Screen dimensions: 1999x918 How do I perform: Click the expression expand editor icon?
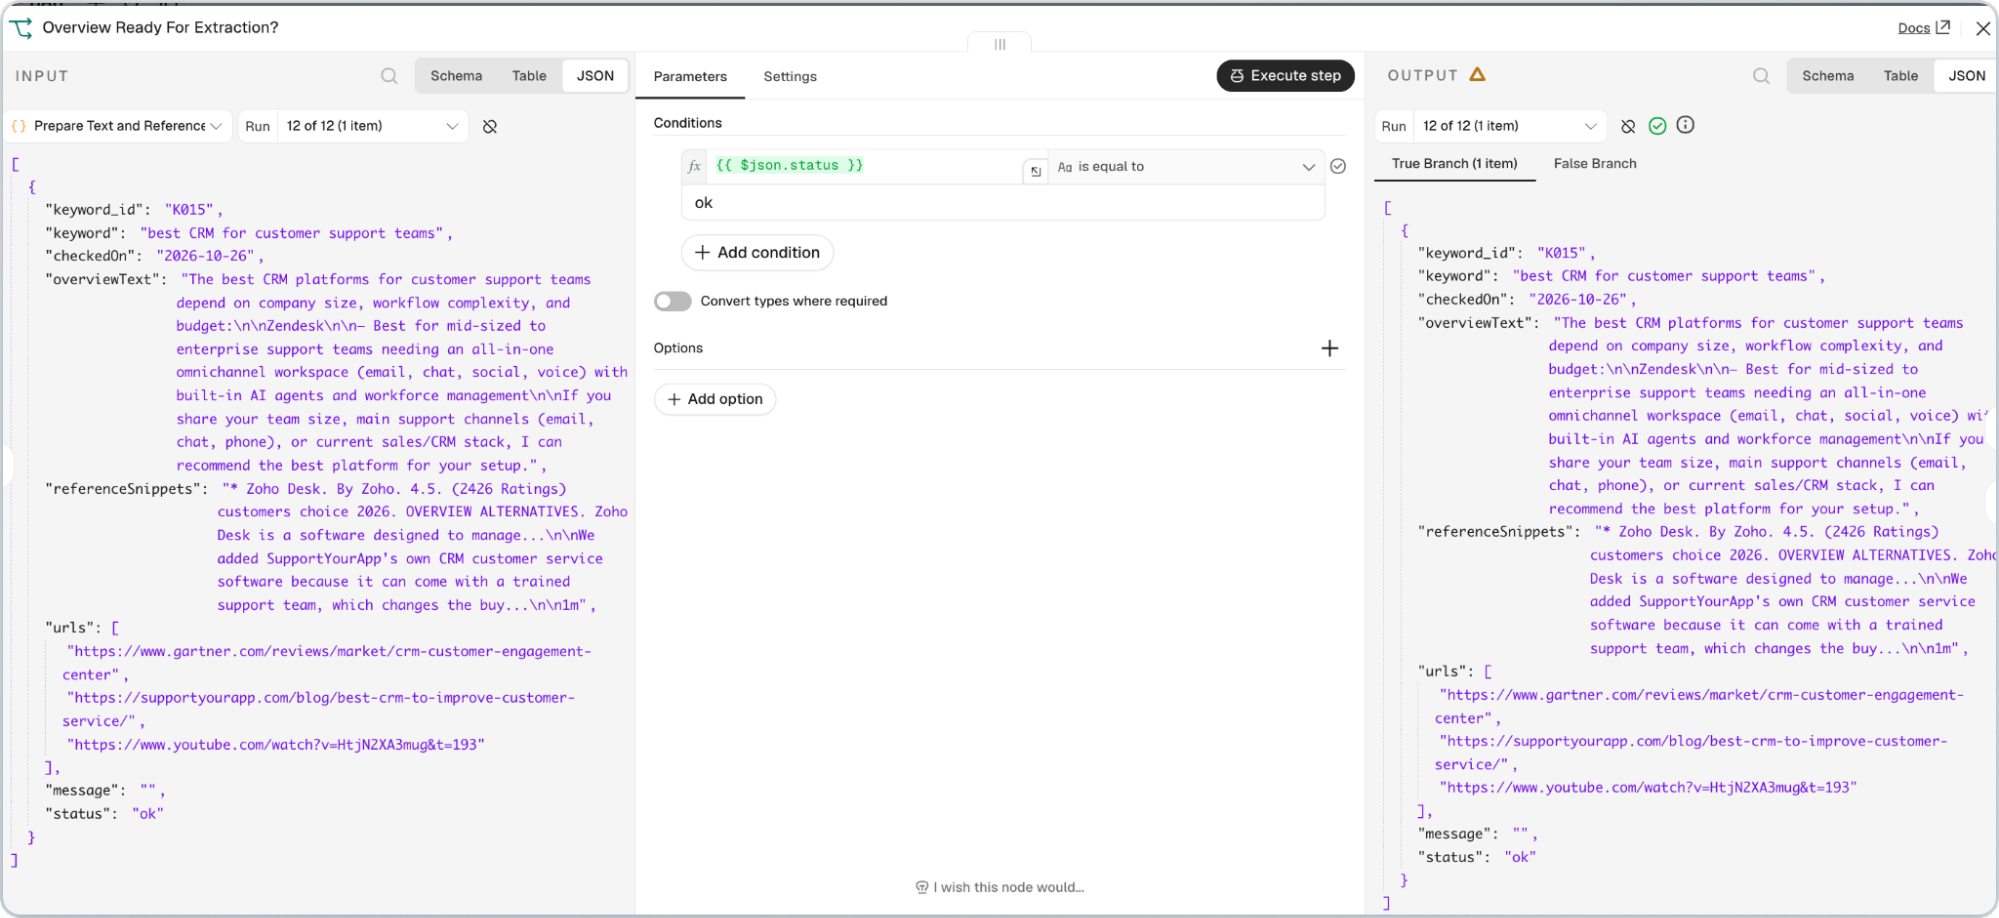pos(1035,171)
